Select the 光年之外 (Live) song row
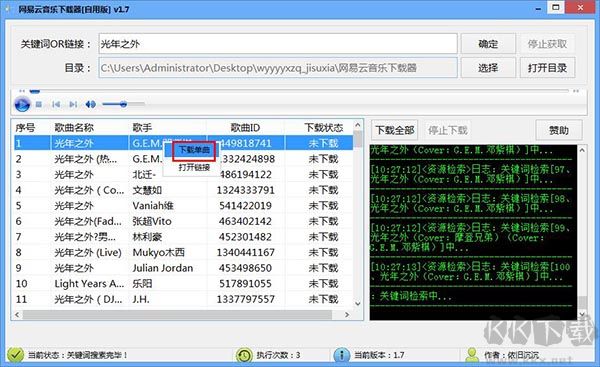Image resolution: width=600 pixels, height=367 pixels. 183,253
